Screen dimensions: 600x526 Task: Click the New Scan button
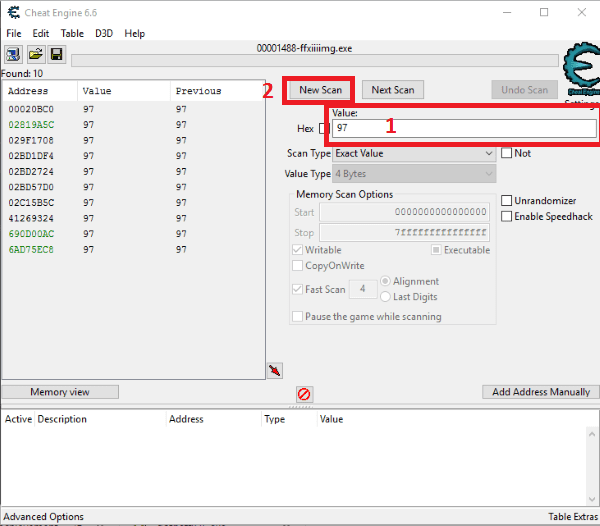(320, 90)
